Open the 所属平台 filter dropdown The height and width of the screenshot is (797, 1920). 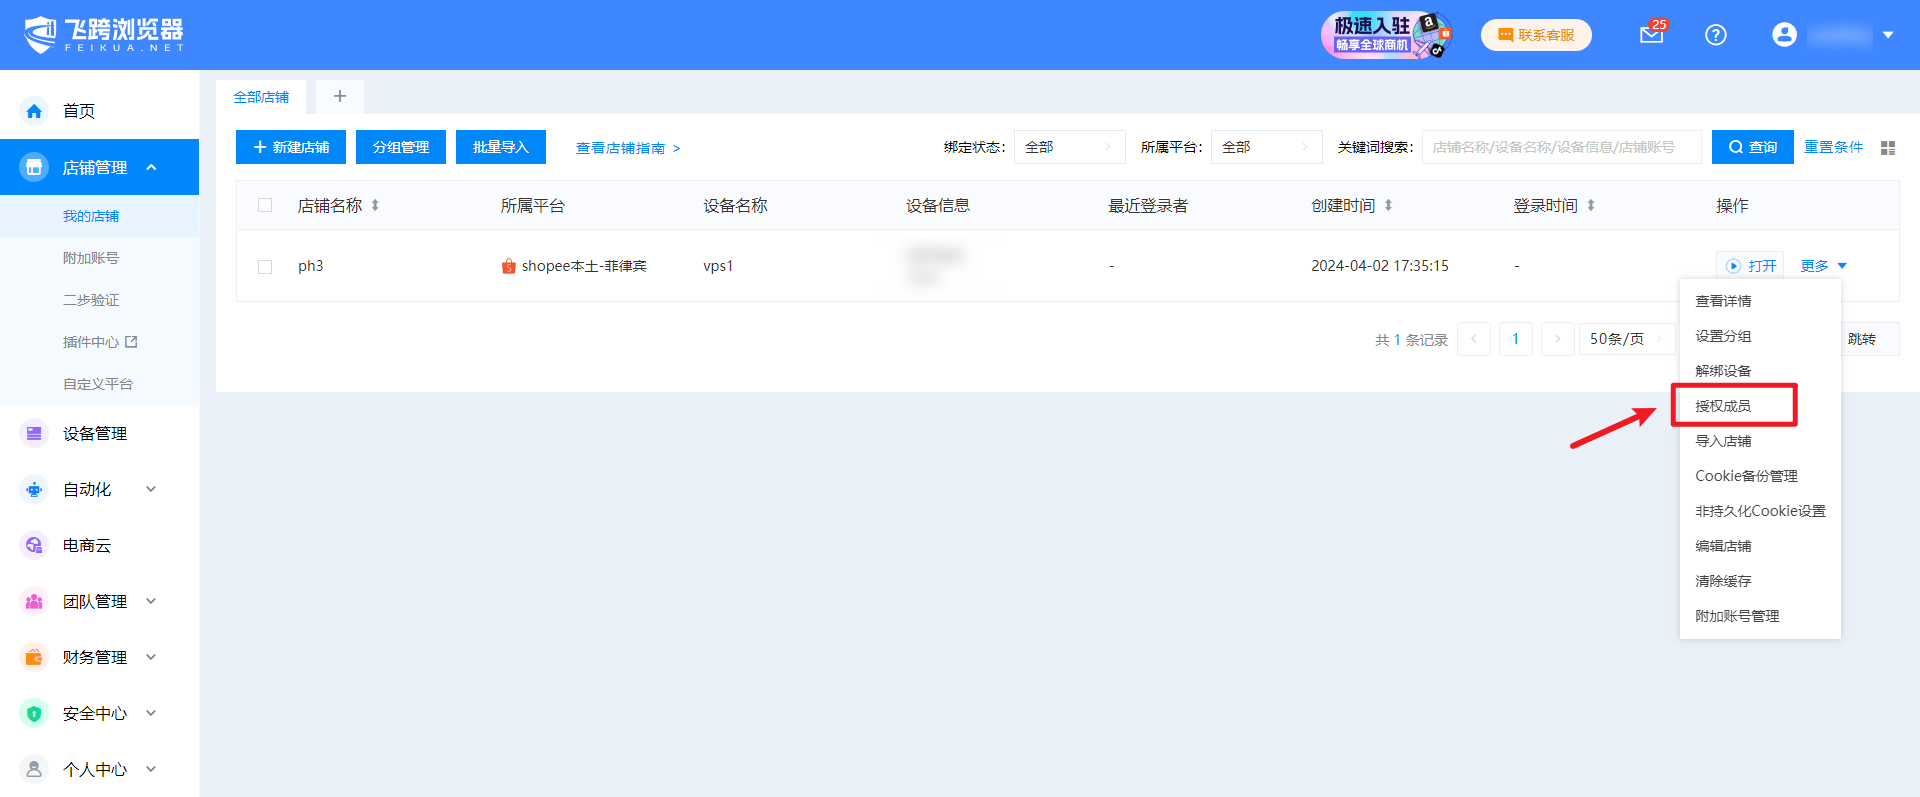tap(1265, 147)
